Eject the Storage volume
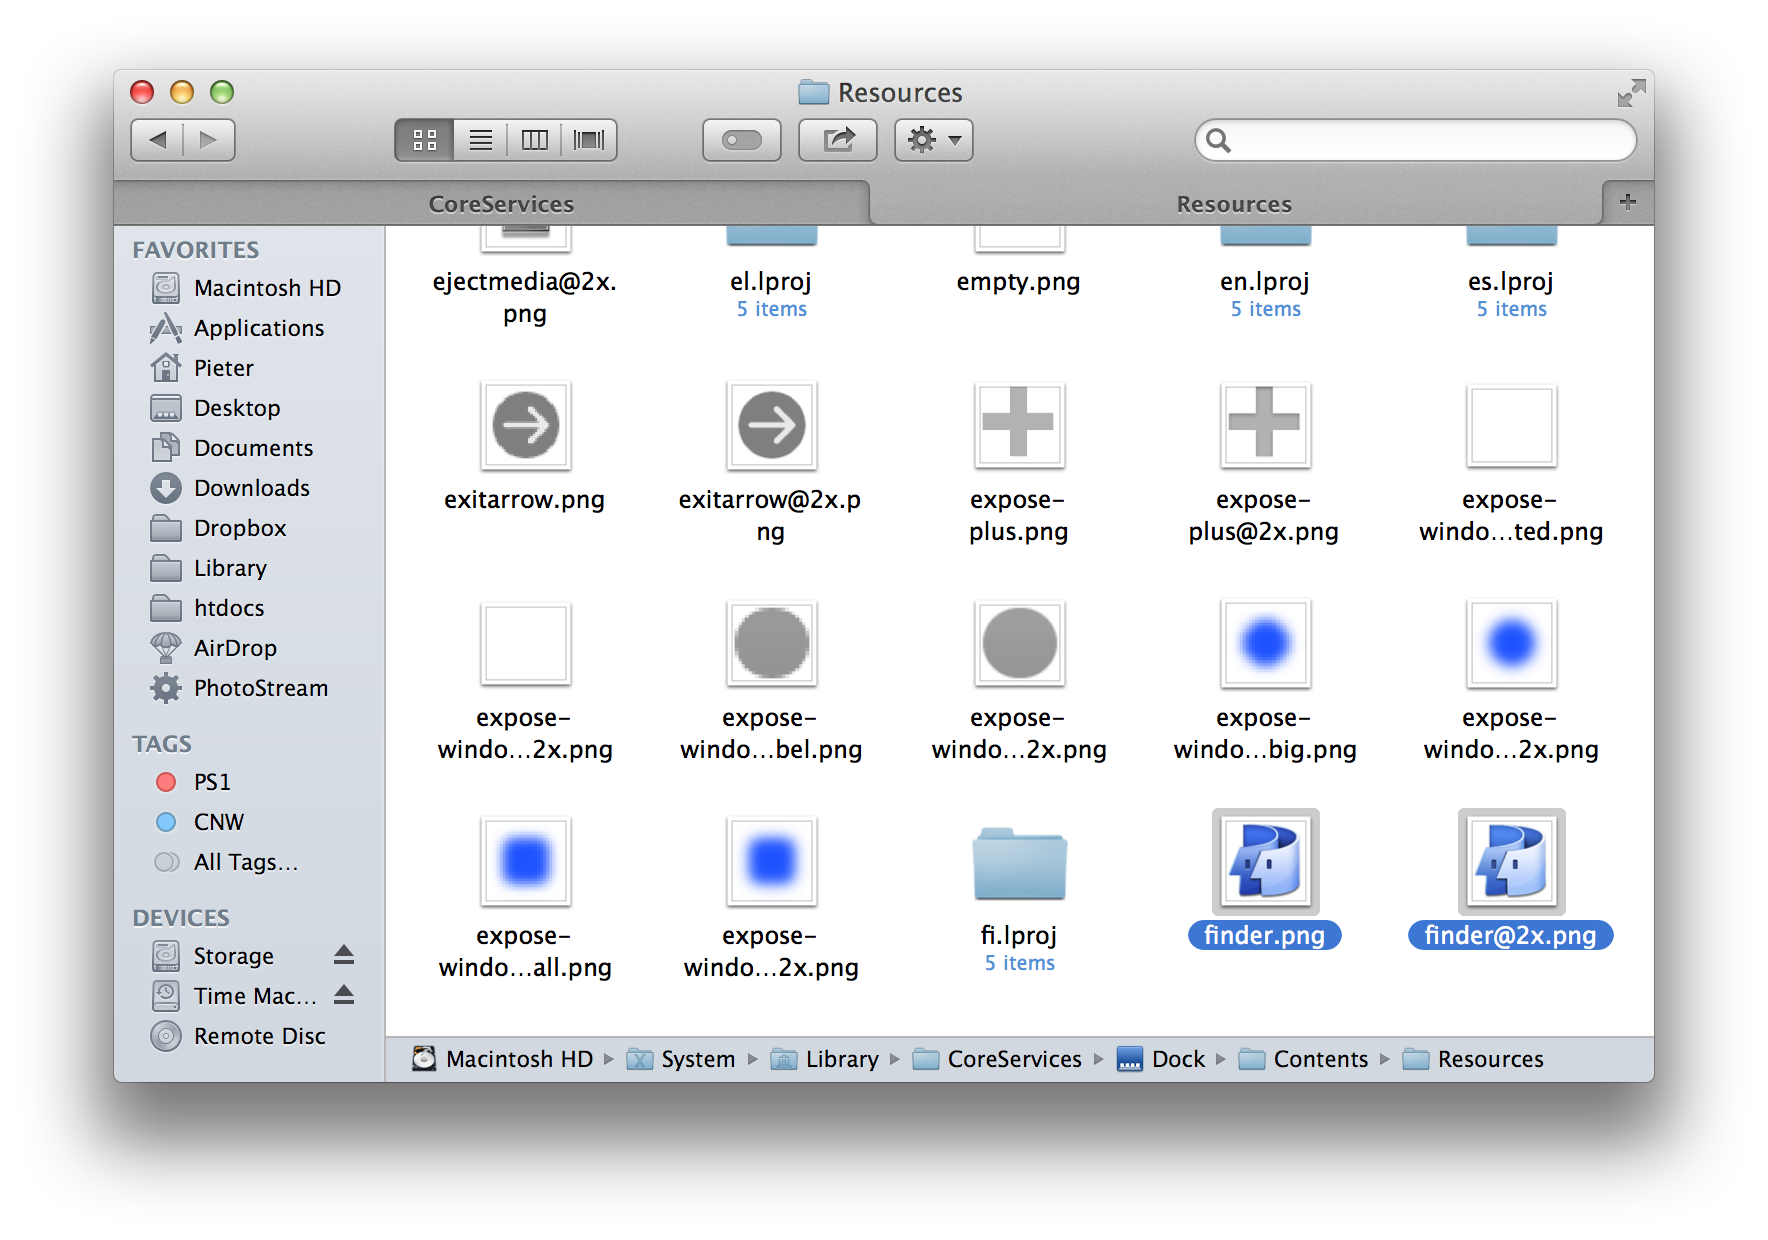This screenshot has width=1768, height=1240. [x=344, y=955]
